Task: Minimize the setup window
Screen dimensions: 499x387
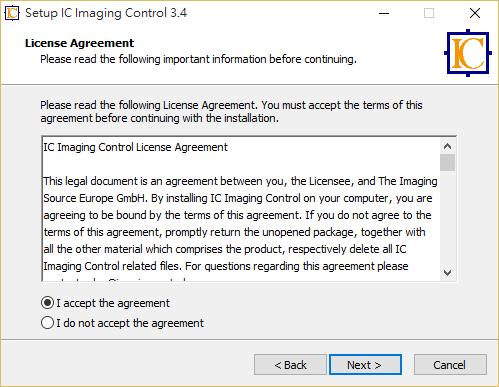Action: click(384, 13)
